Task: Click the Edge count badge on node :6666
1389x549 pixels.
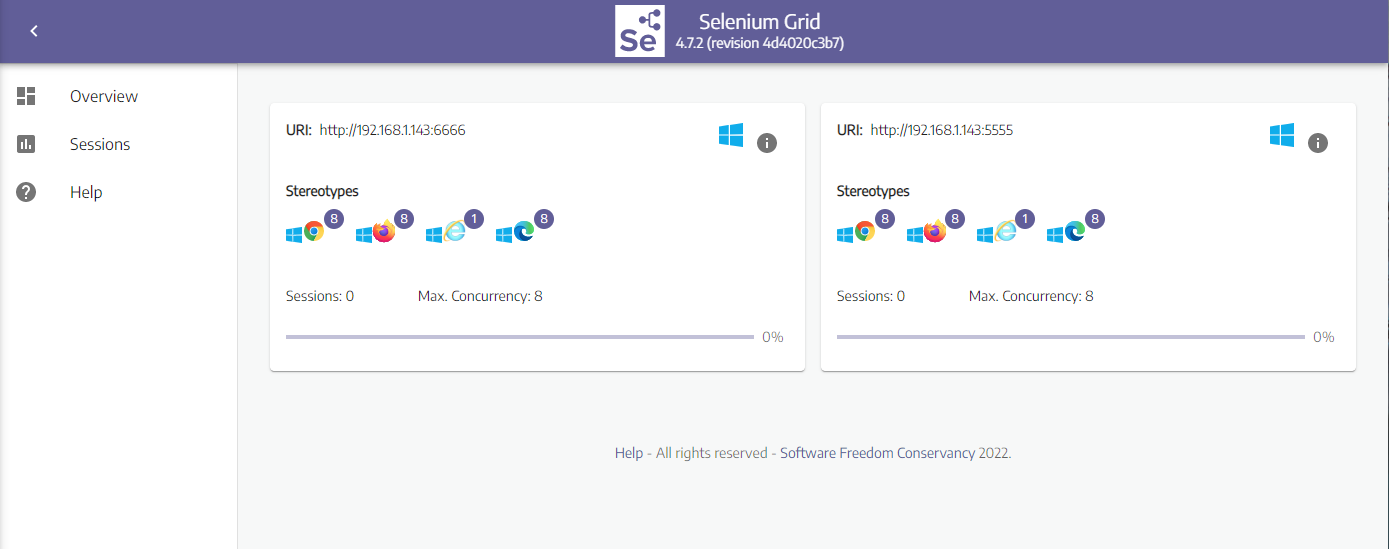Action: pyautogui.click(x=544, y=218)
